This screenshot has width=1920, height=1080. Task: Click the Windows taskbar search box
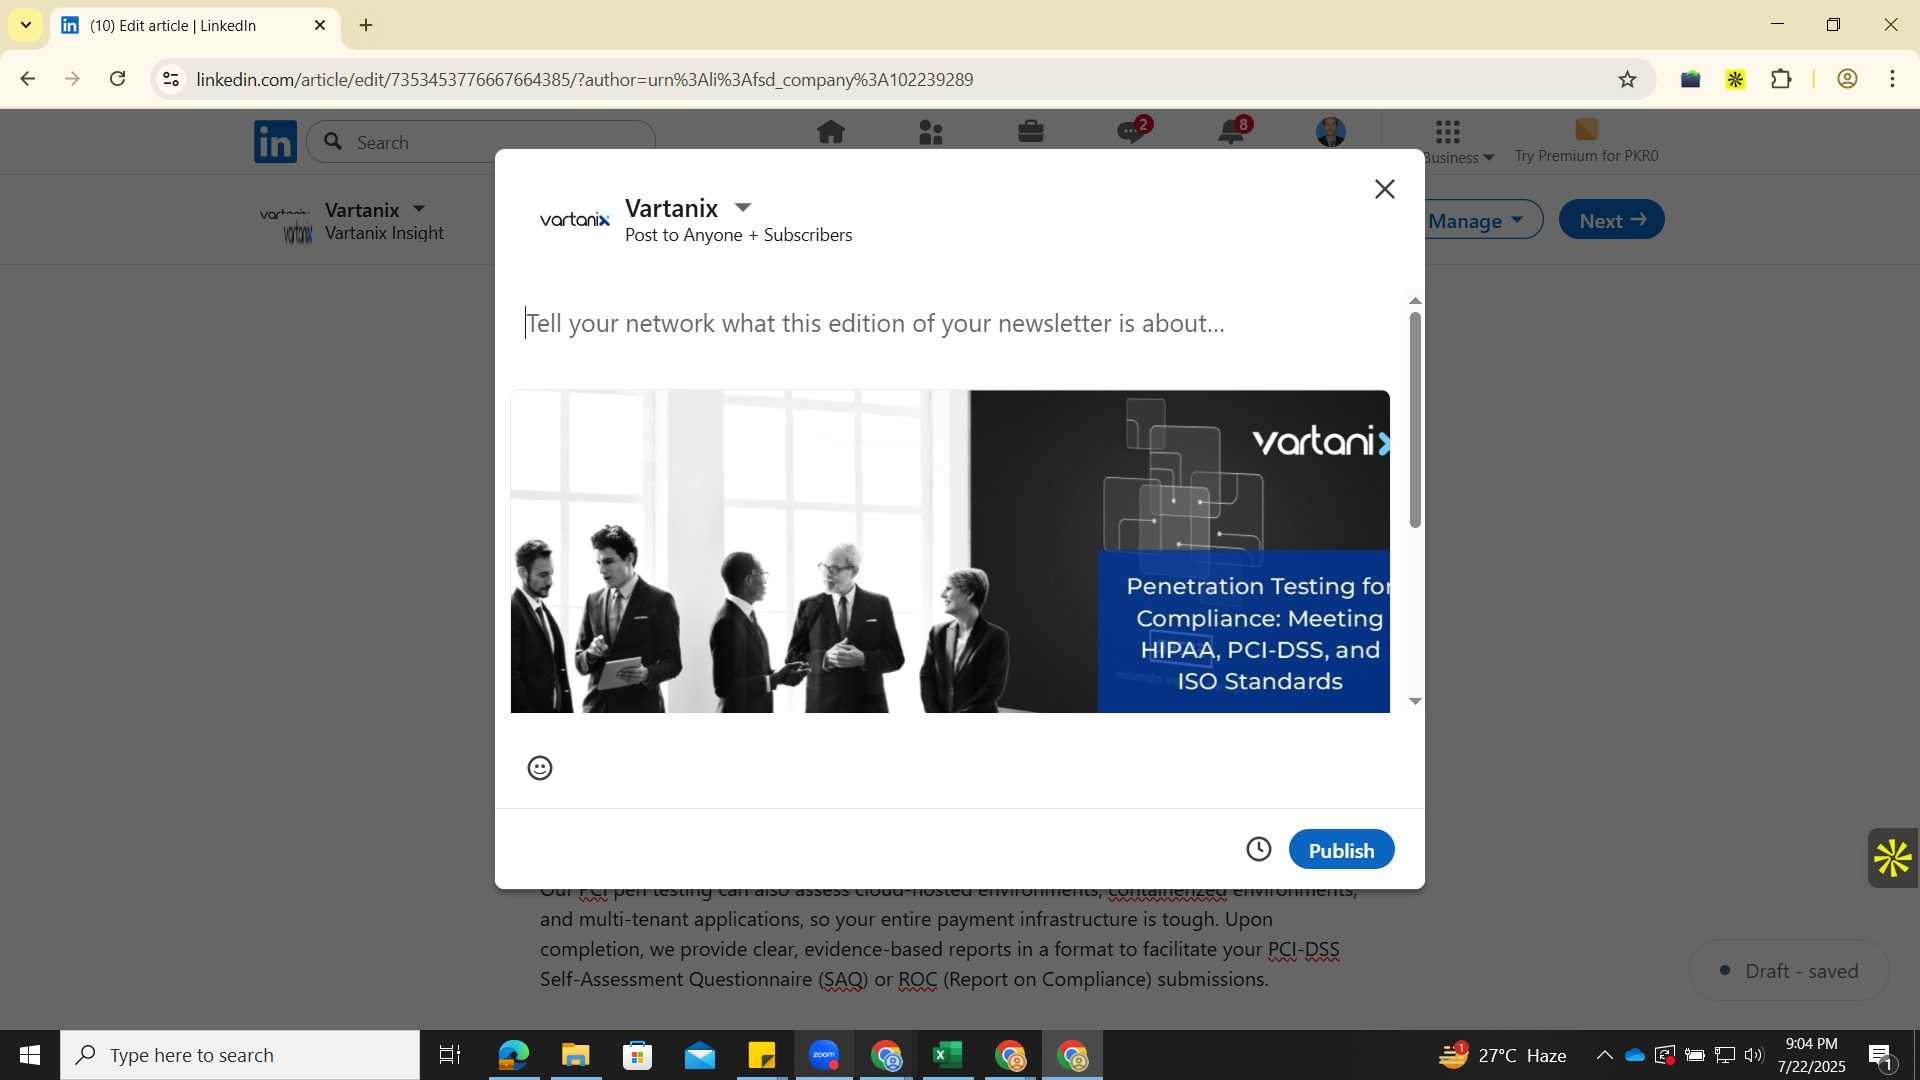coord(240,1055)
